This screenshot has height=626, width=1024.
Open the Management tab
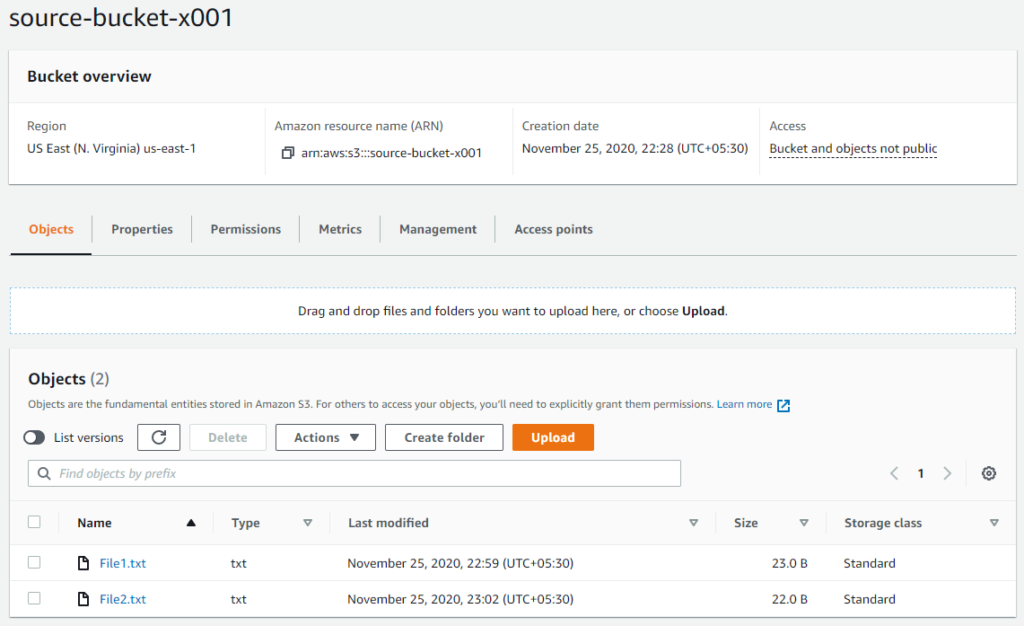[438, 229]
